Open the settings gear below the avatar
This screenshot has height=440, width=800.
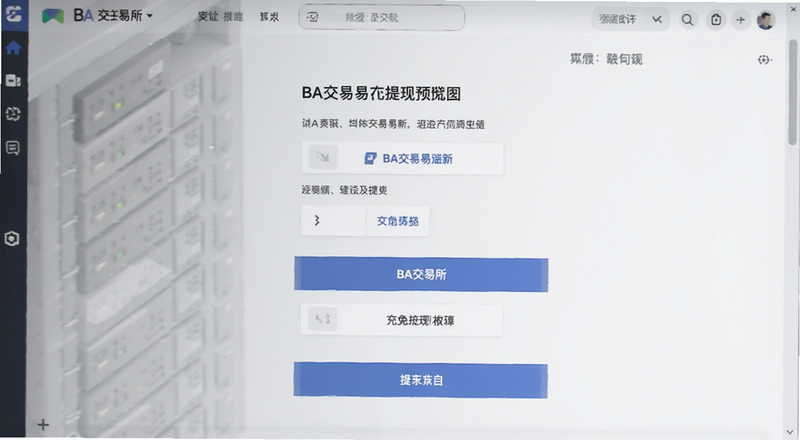click(x=764, y=60)
